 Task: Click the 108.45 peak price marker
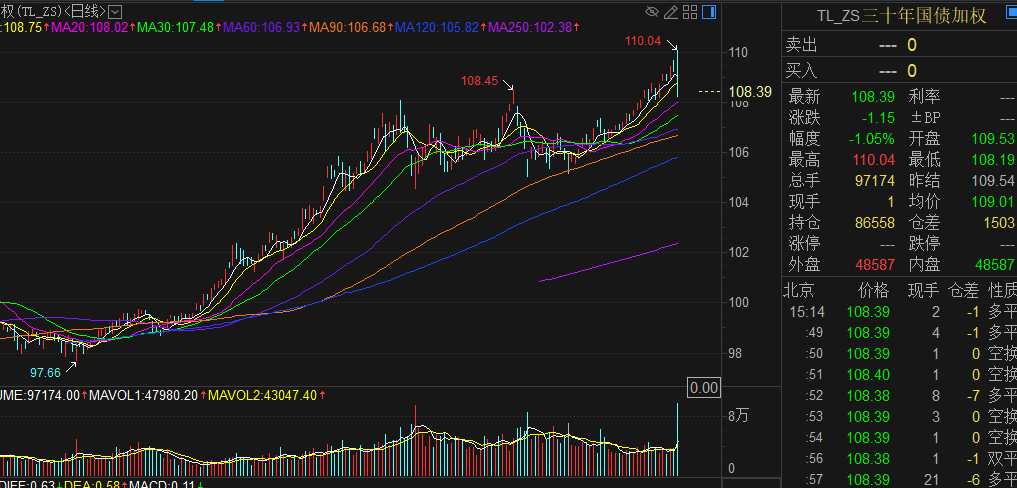pos(479,81)
